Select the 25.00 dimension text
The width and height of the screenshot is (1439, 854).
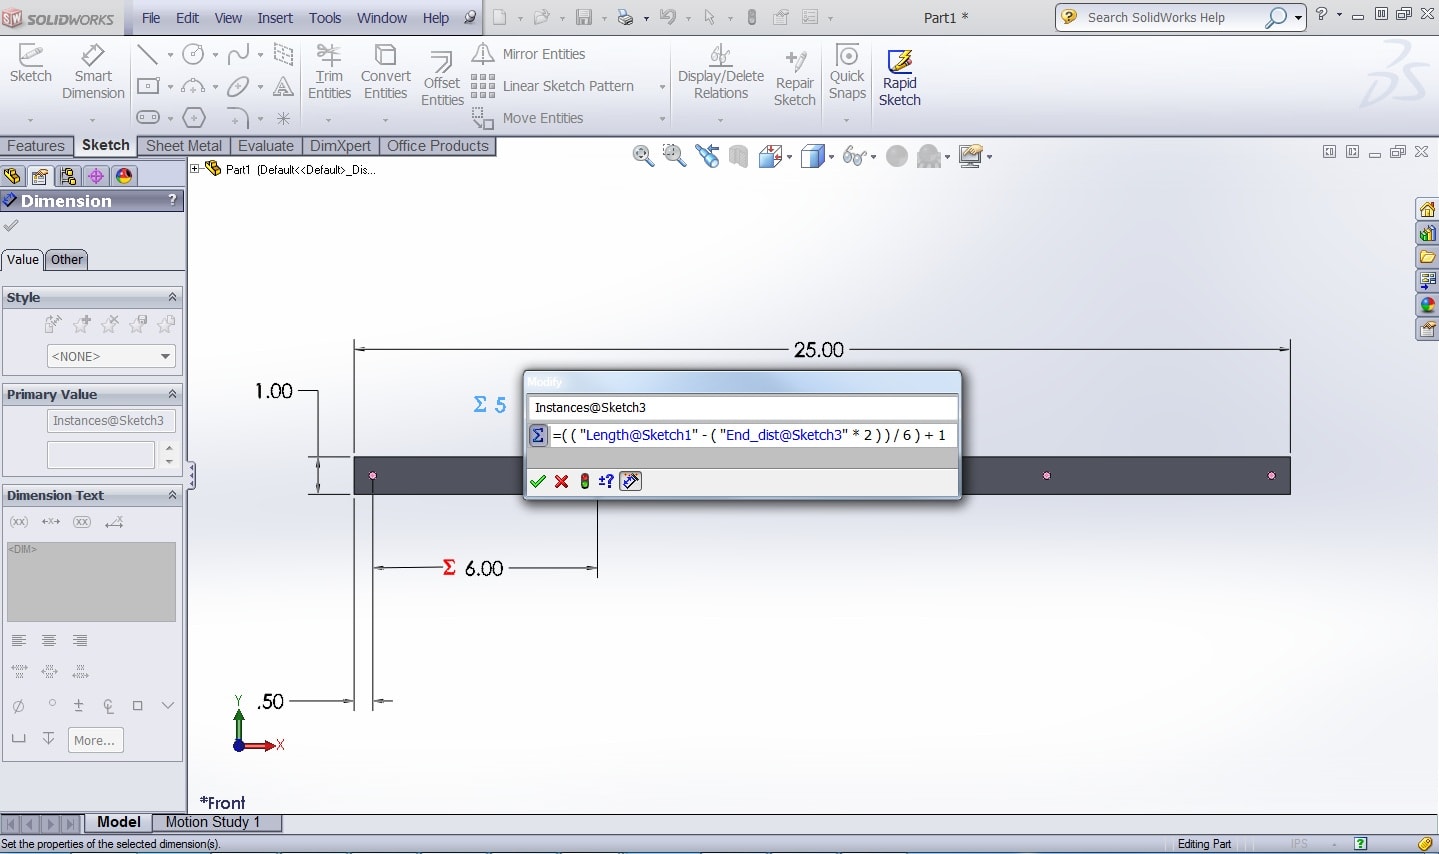point(819,350)
